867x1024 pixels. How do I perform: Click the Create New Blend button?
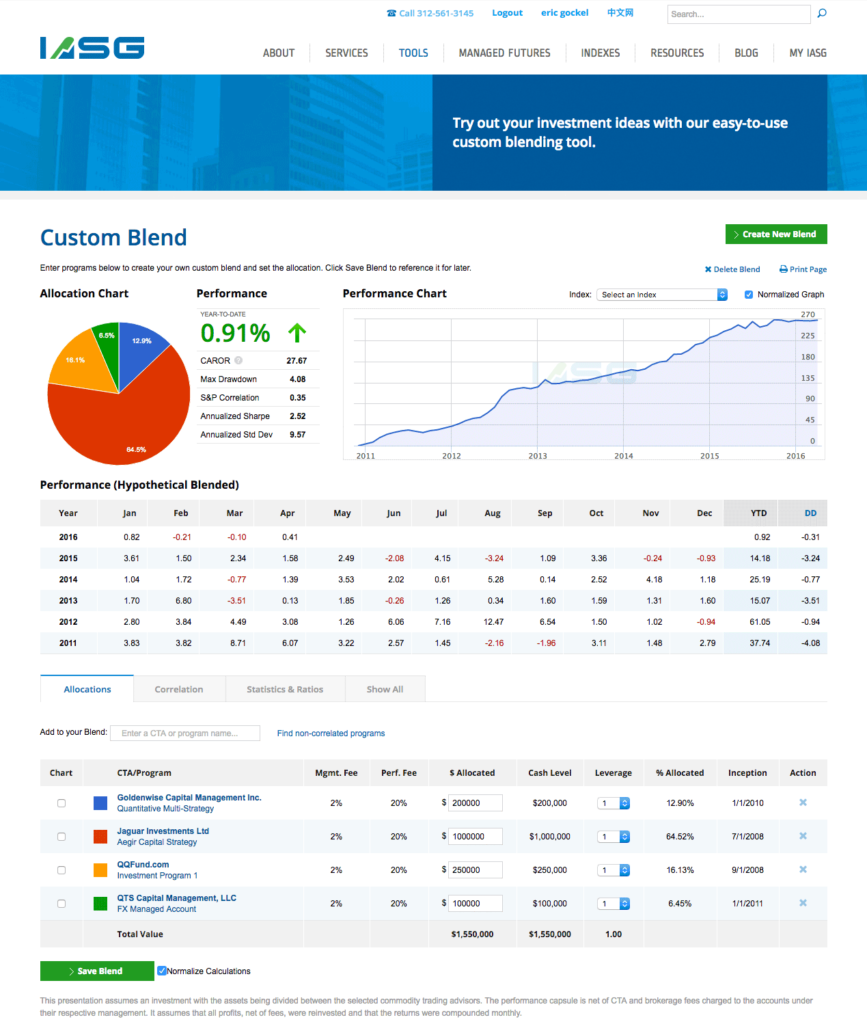point(776,234)
